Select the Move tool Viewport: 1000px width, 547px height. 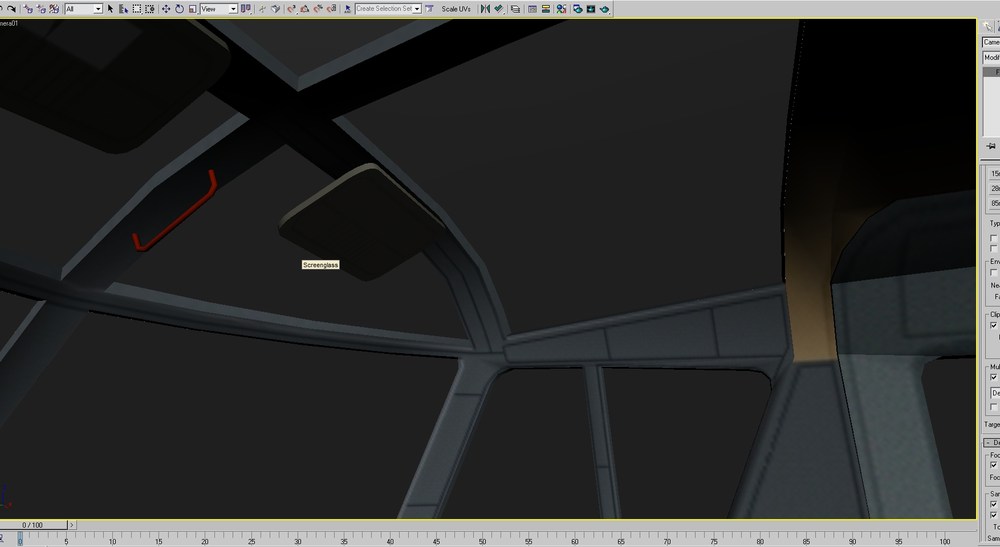click(166, 9)
